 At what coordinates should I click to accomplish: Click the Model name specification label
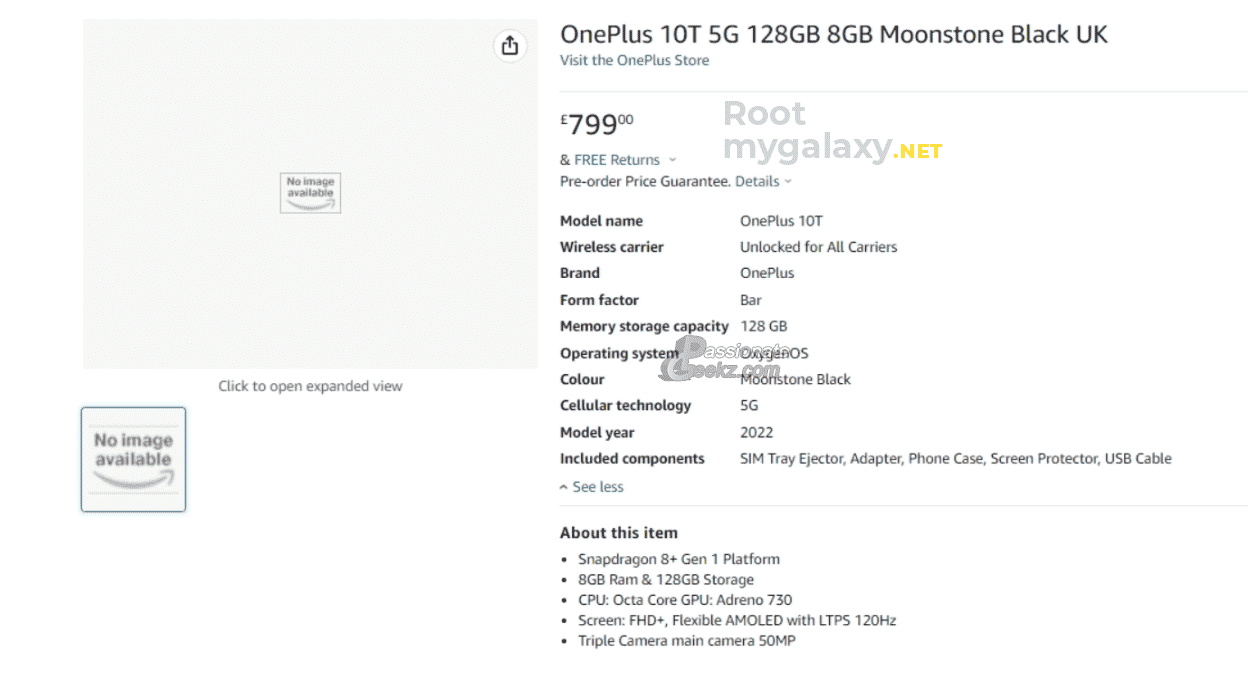point(601,221)
